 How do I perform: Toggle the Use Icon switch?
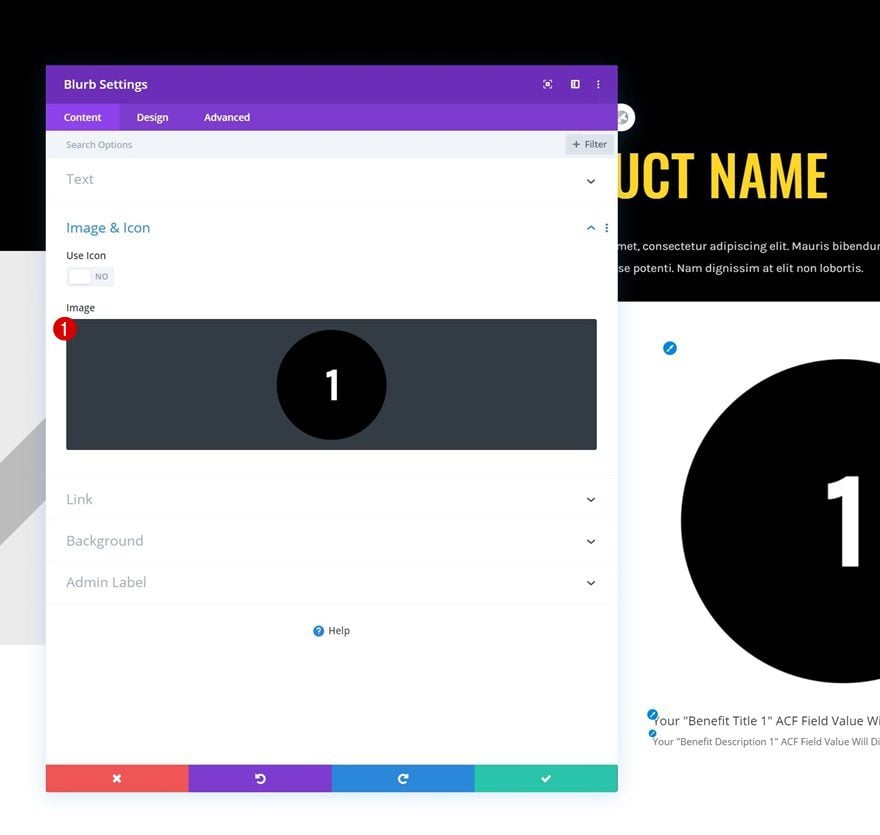coord(90,277)
